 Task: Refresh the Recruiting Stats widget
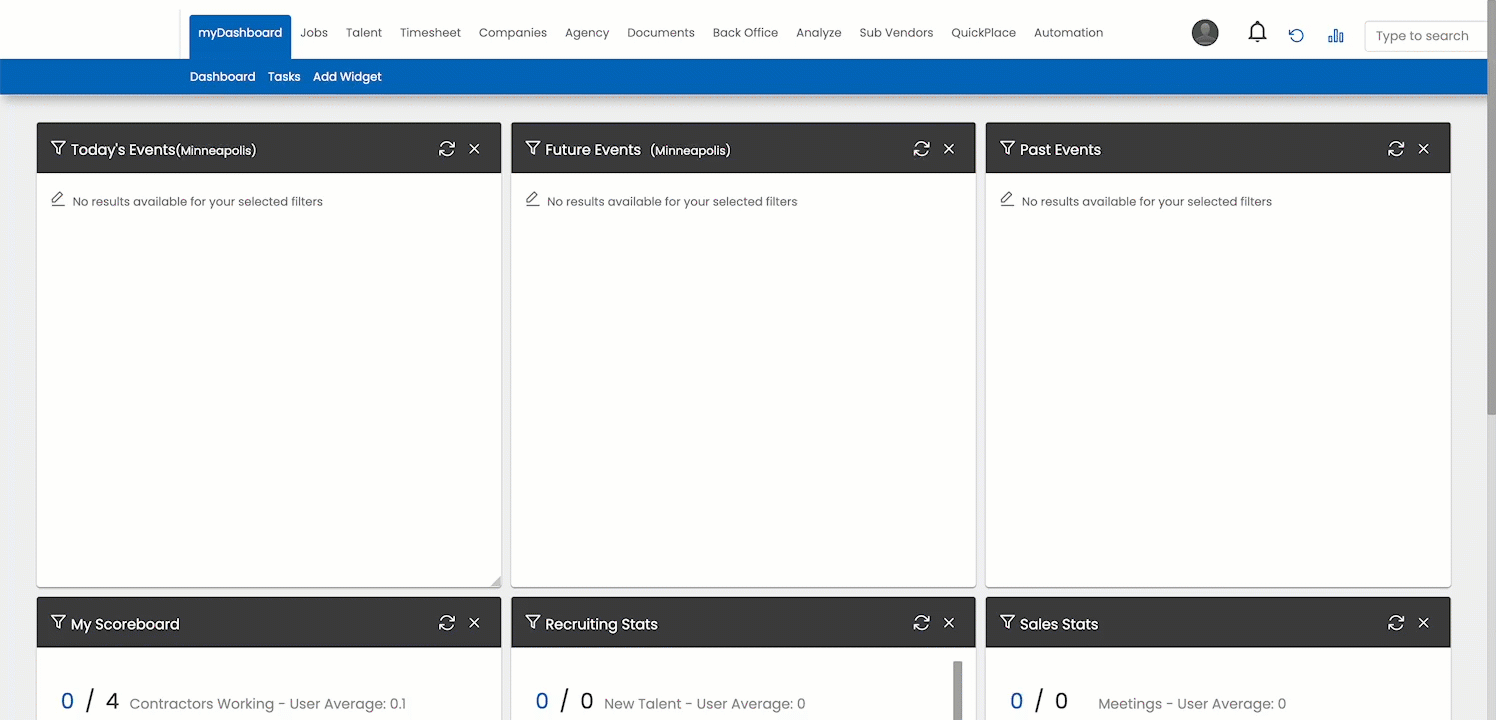pyautogui.click(x=922, y=623)
